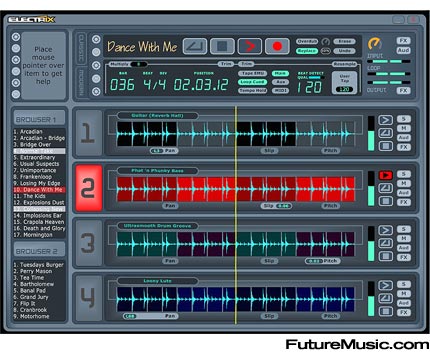Toggle Overdub mode
Viewport: 430px width, 360px height.
click(x=307, y=41)
